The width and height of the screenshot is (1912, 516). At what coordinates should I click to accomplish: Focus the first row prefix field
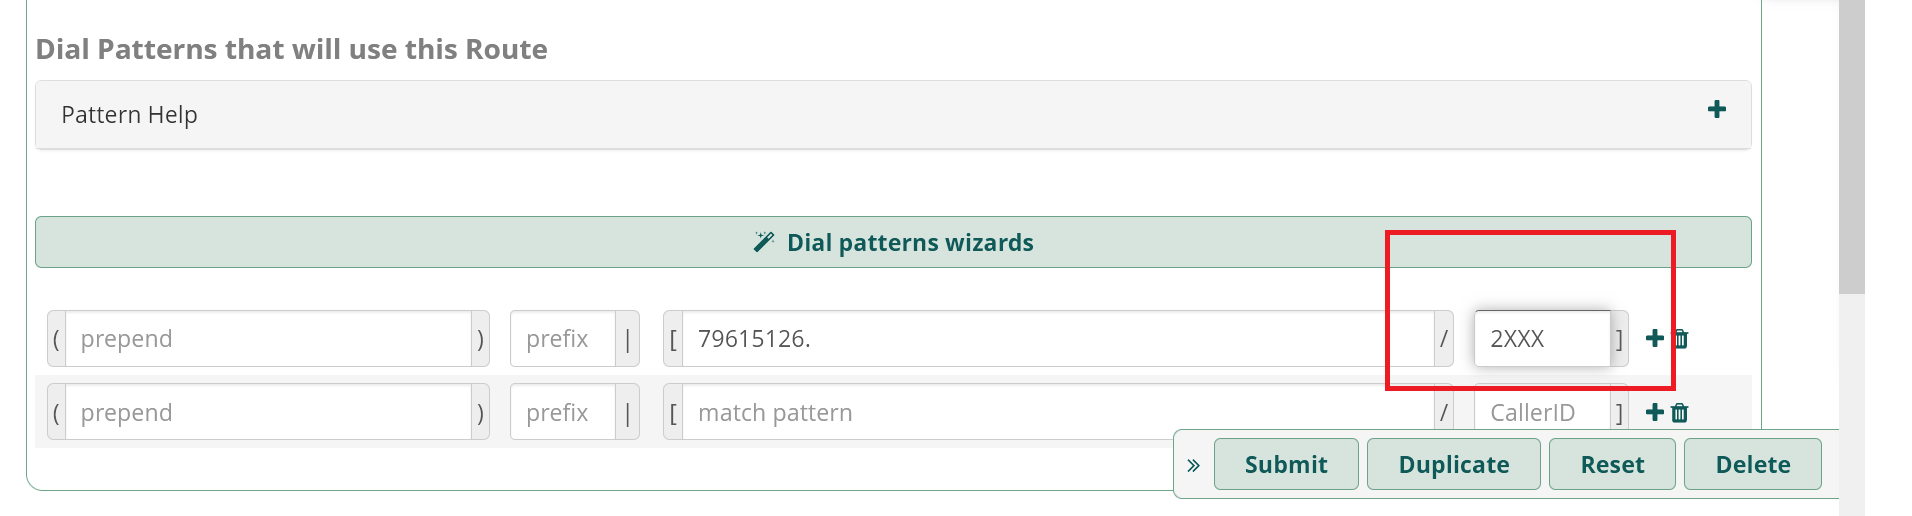(563, 339)
